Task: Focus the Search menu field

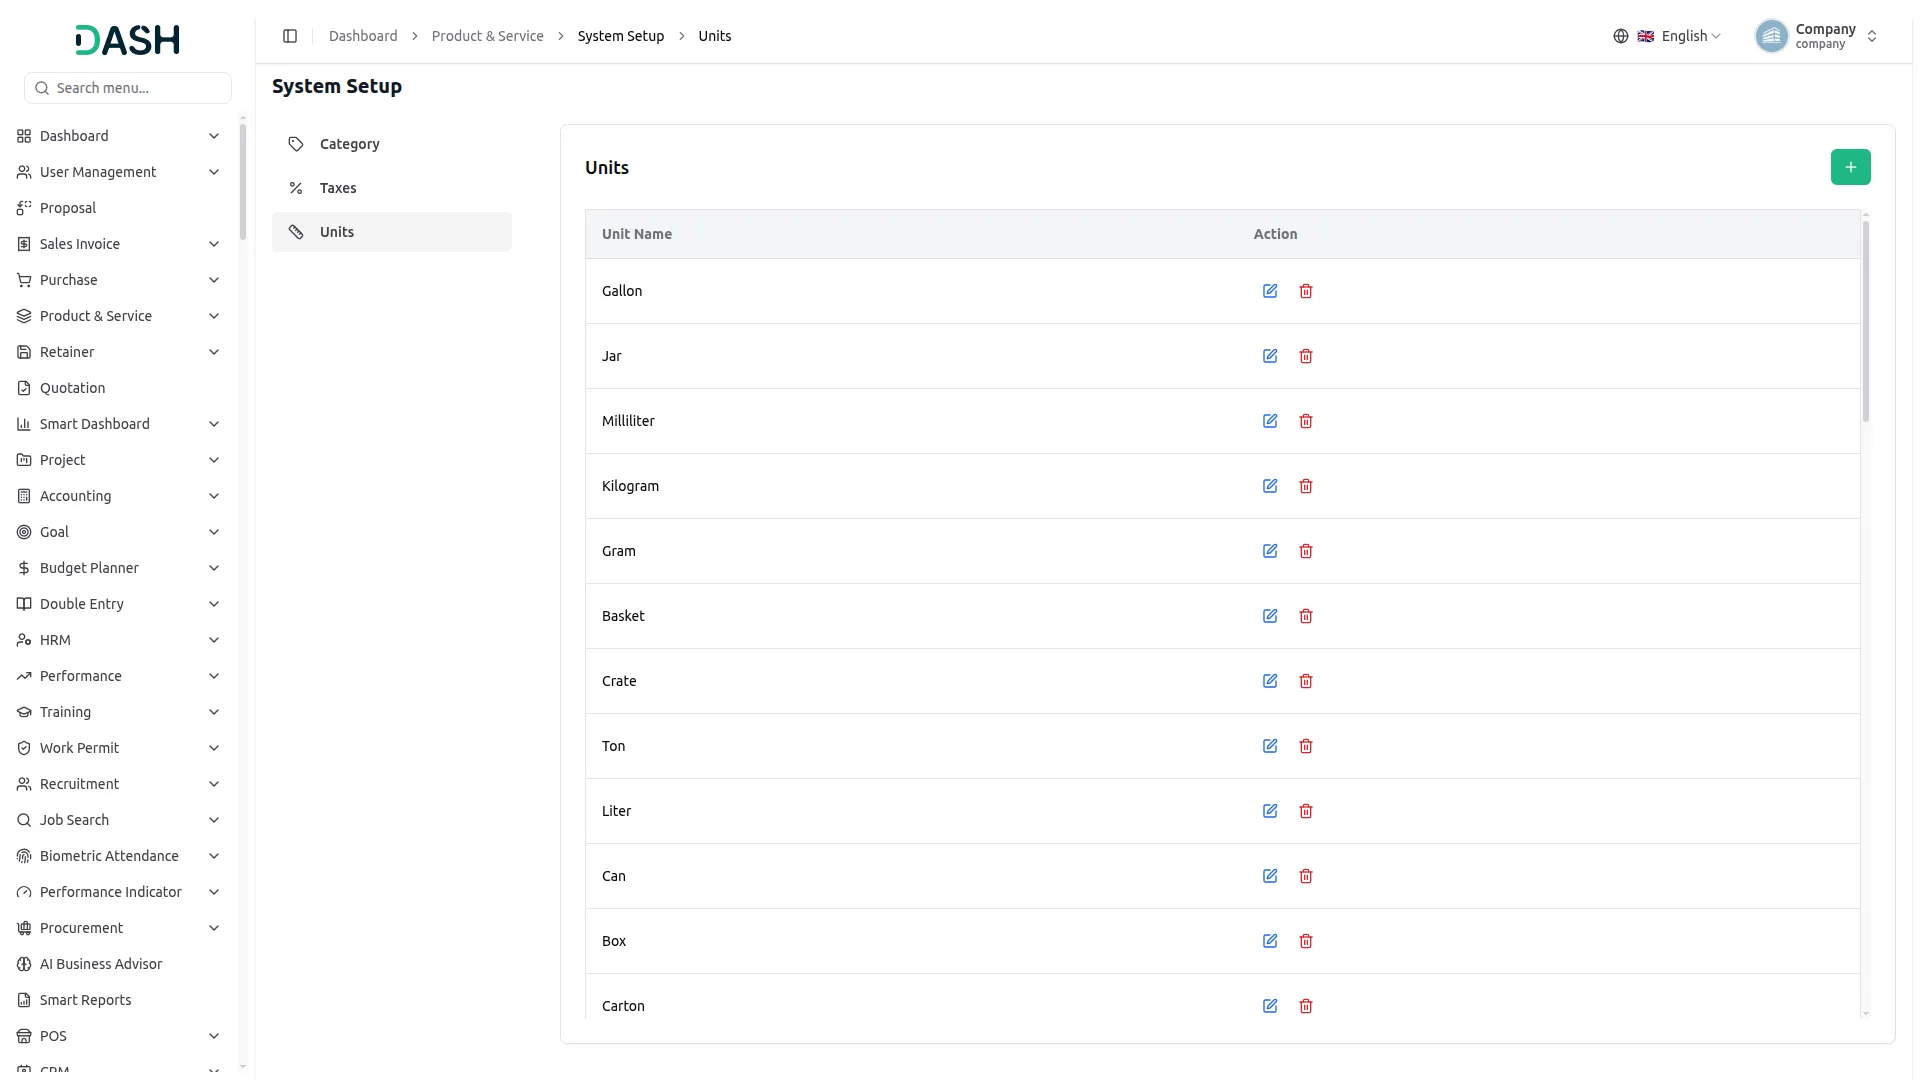Action: tap(128, 88)
